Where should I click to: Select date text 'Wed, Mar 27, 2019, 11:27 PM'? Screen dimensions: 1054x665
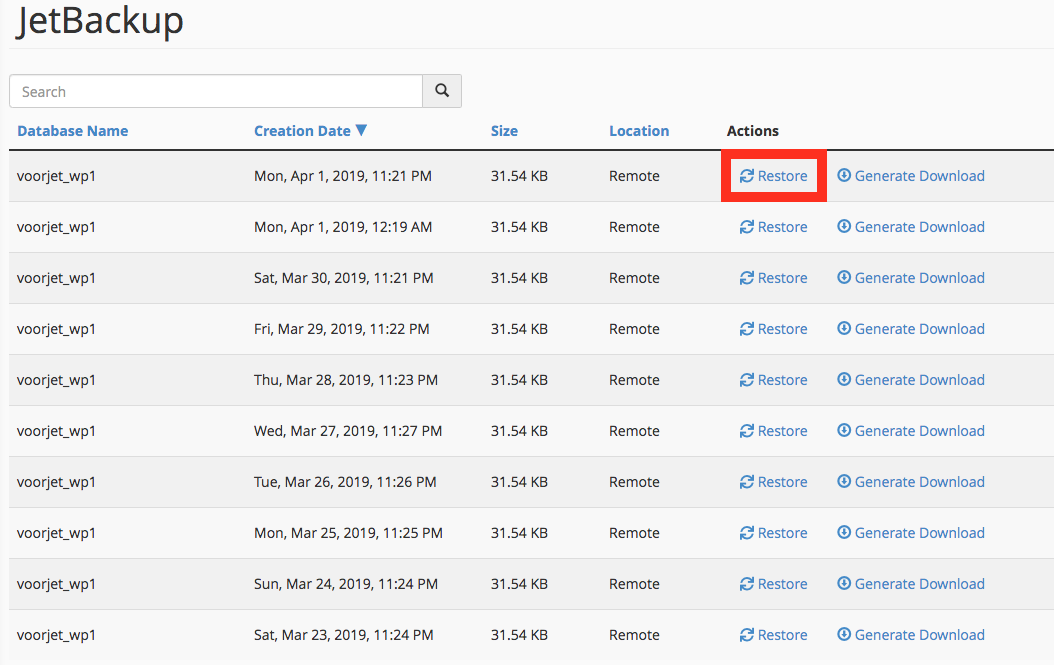(348, 431)
